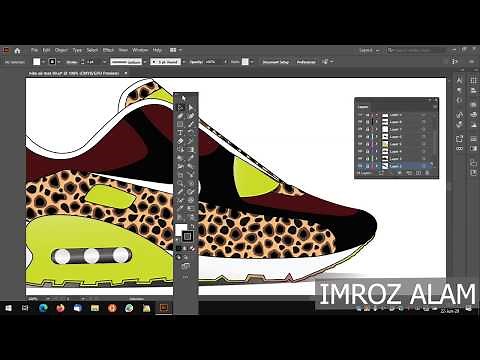Open the workspace switcher dropdown
Viewport: 480px width, 360px height.
369,50
